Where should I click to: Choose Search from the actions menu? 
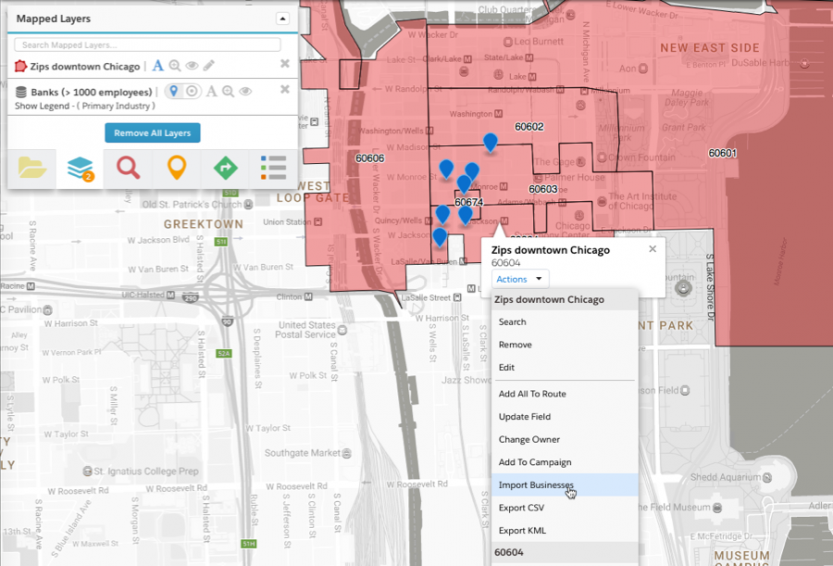tap(565, 322)
